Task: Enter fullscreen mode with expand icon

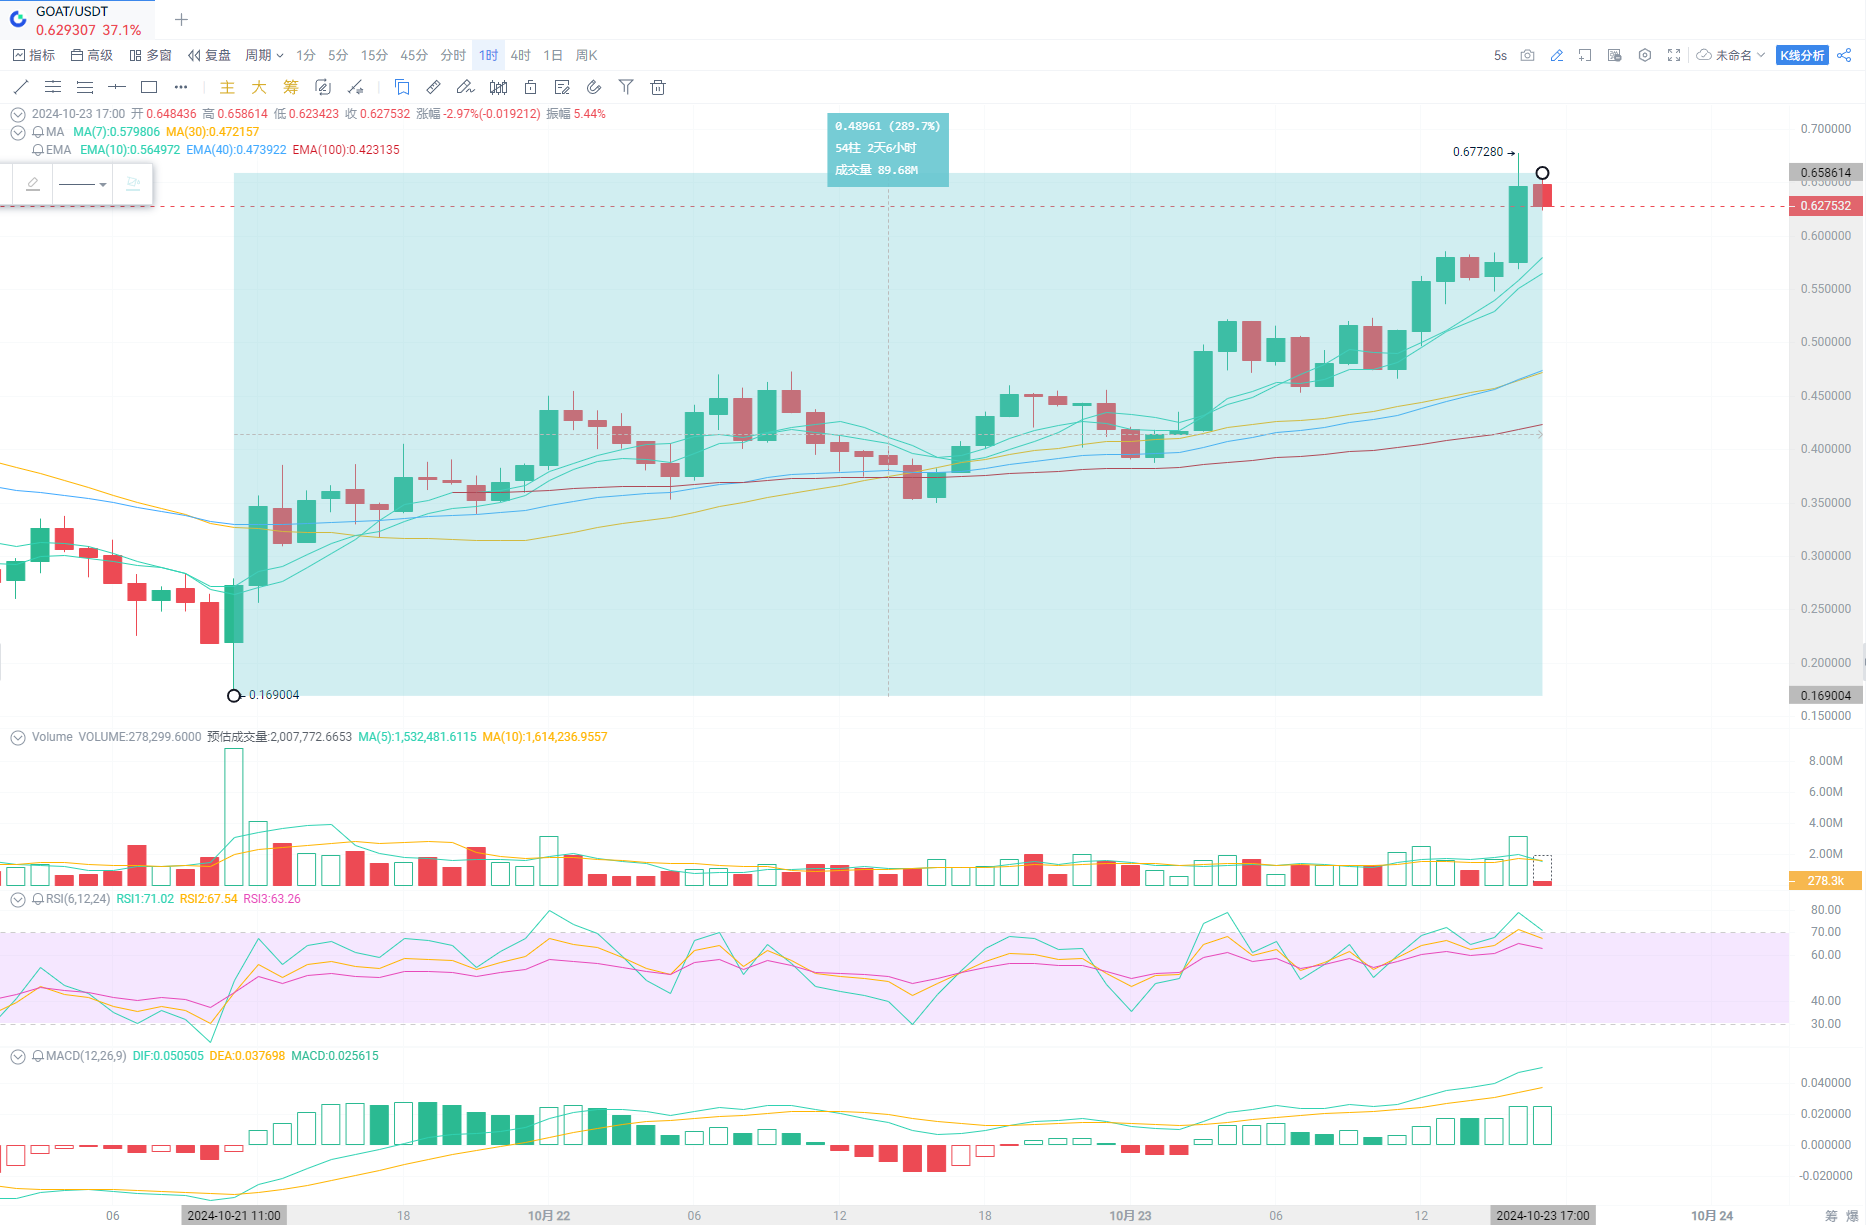Action: click(1674, 55)
